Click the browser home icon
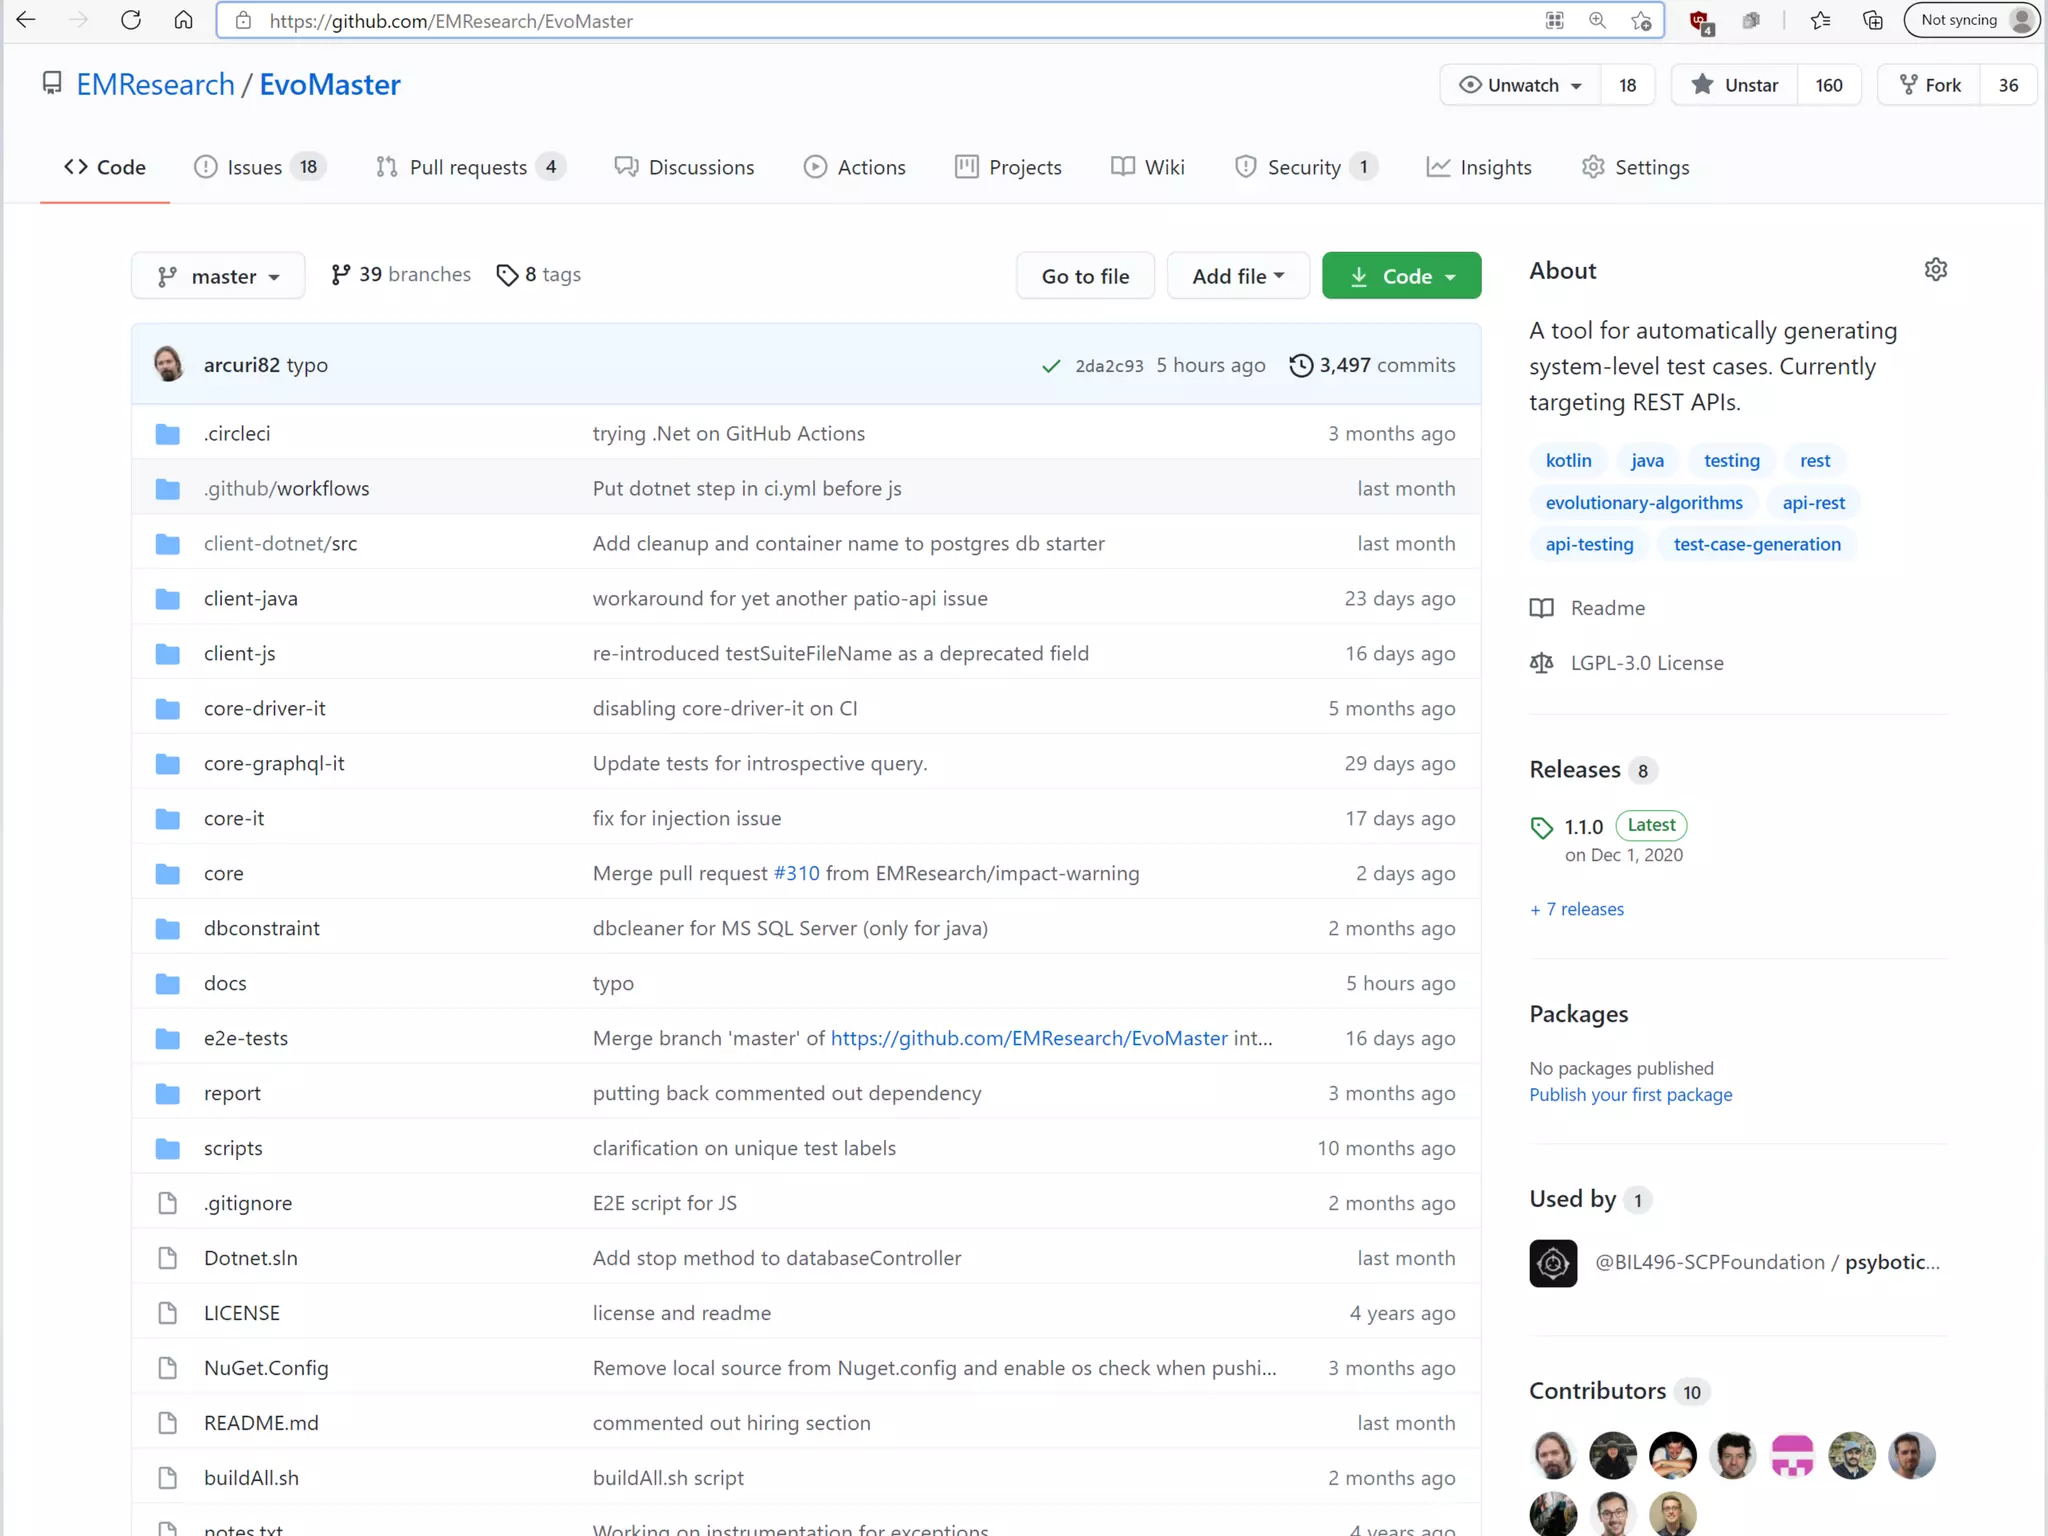Screen dimensions: 2048x1536 [183, 20]
